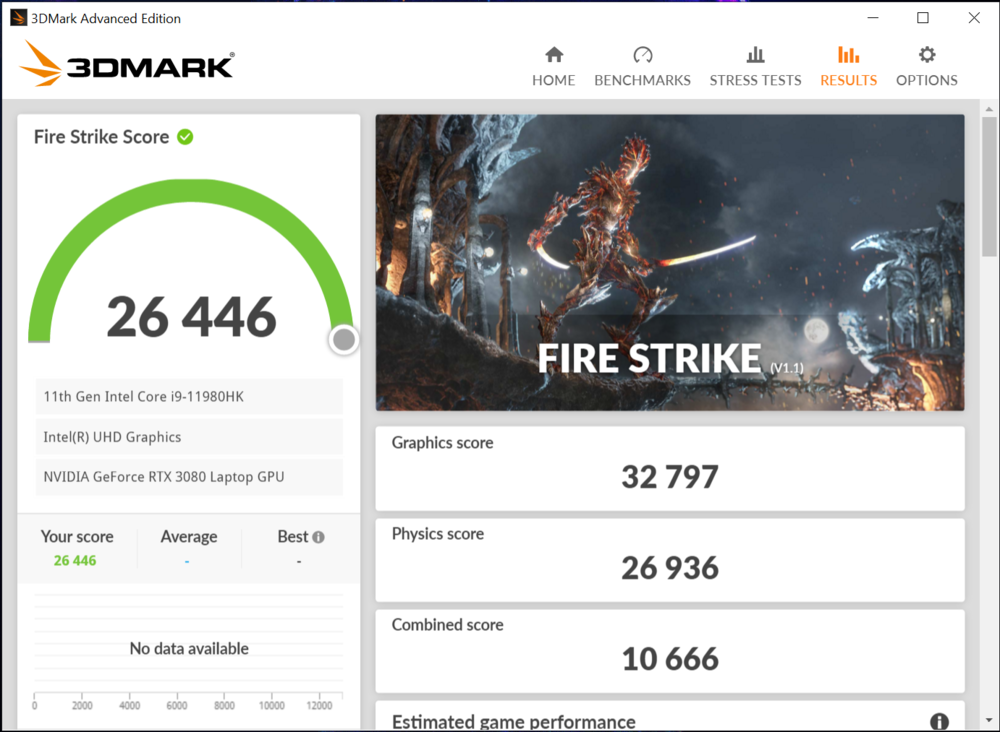Click the title bar 3DMark app icon
This screenshot has width=1000, height=732.
click(x=18, y=18)
